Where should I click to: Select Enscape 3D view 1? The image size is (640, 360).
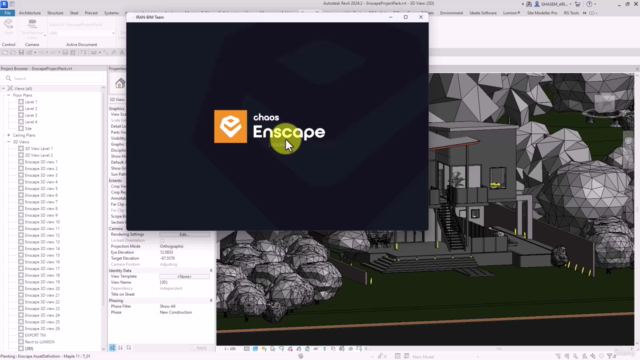tap(41, 162)
